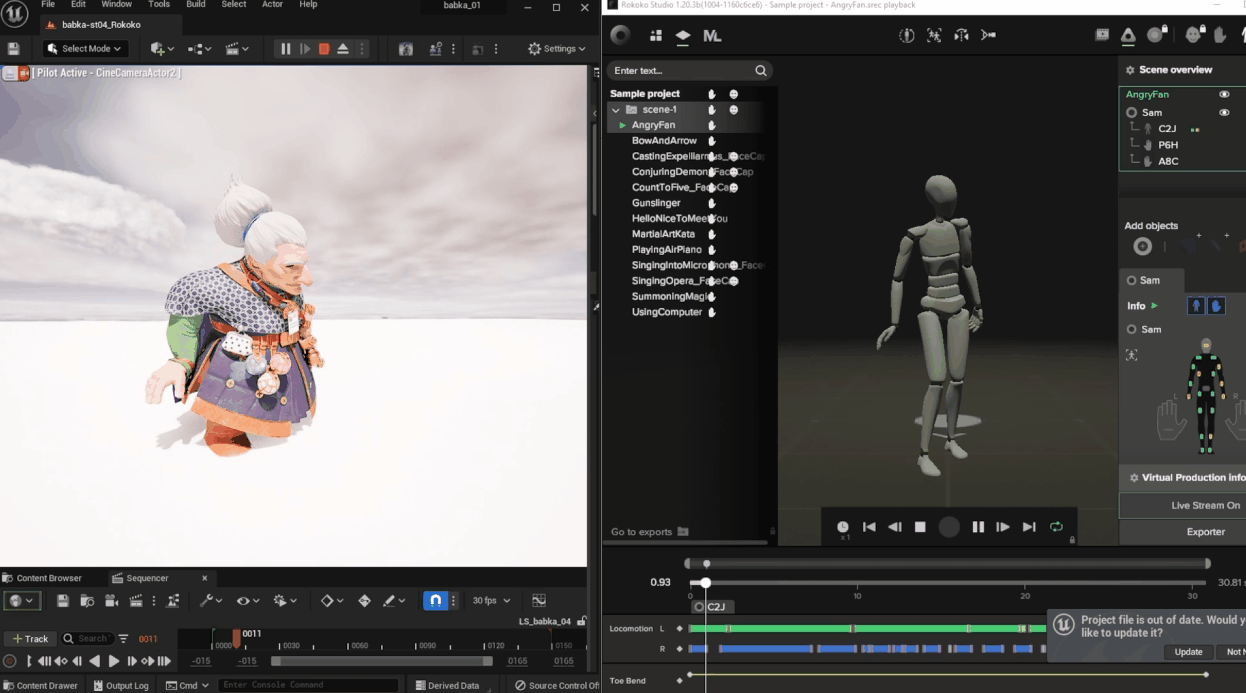
Task: Toggle the Sequencer snapping magnet
Action: [435, 601]
